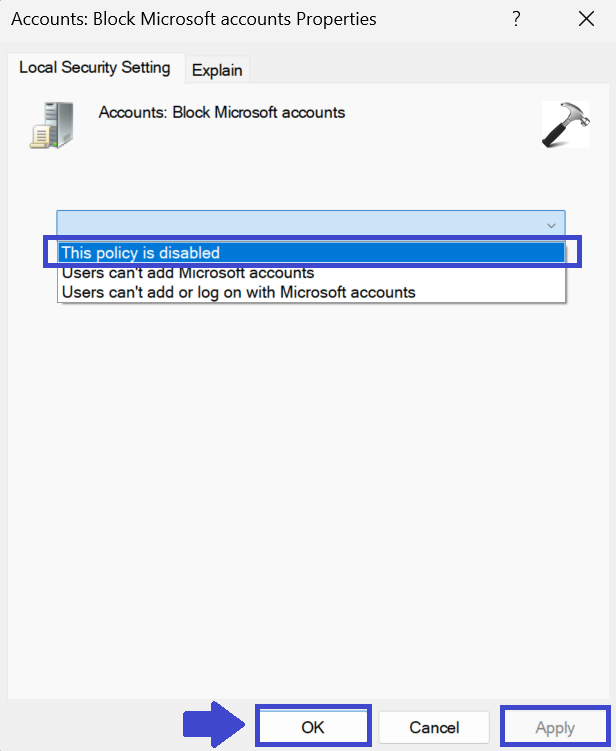Image resolution: width=616 pixels, height=751 pixels.
Task: Switch to the Explain tab
Action: pos(217,70)
